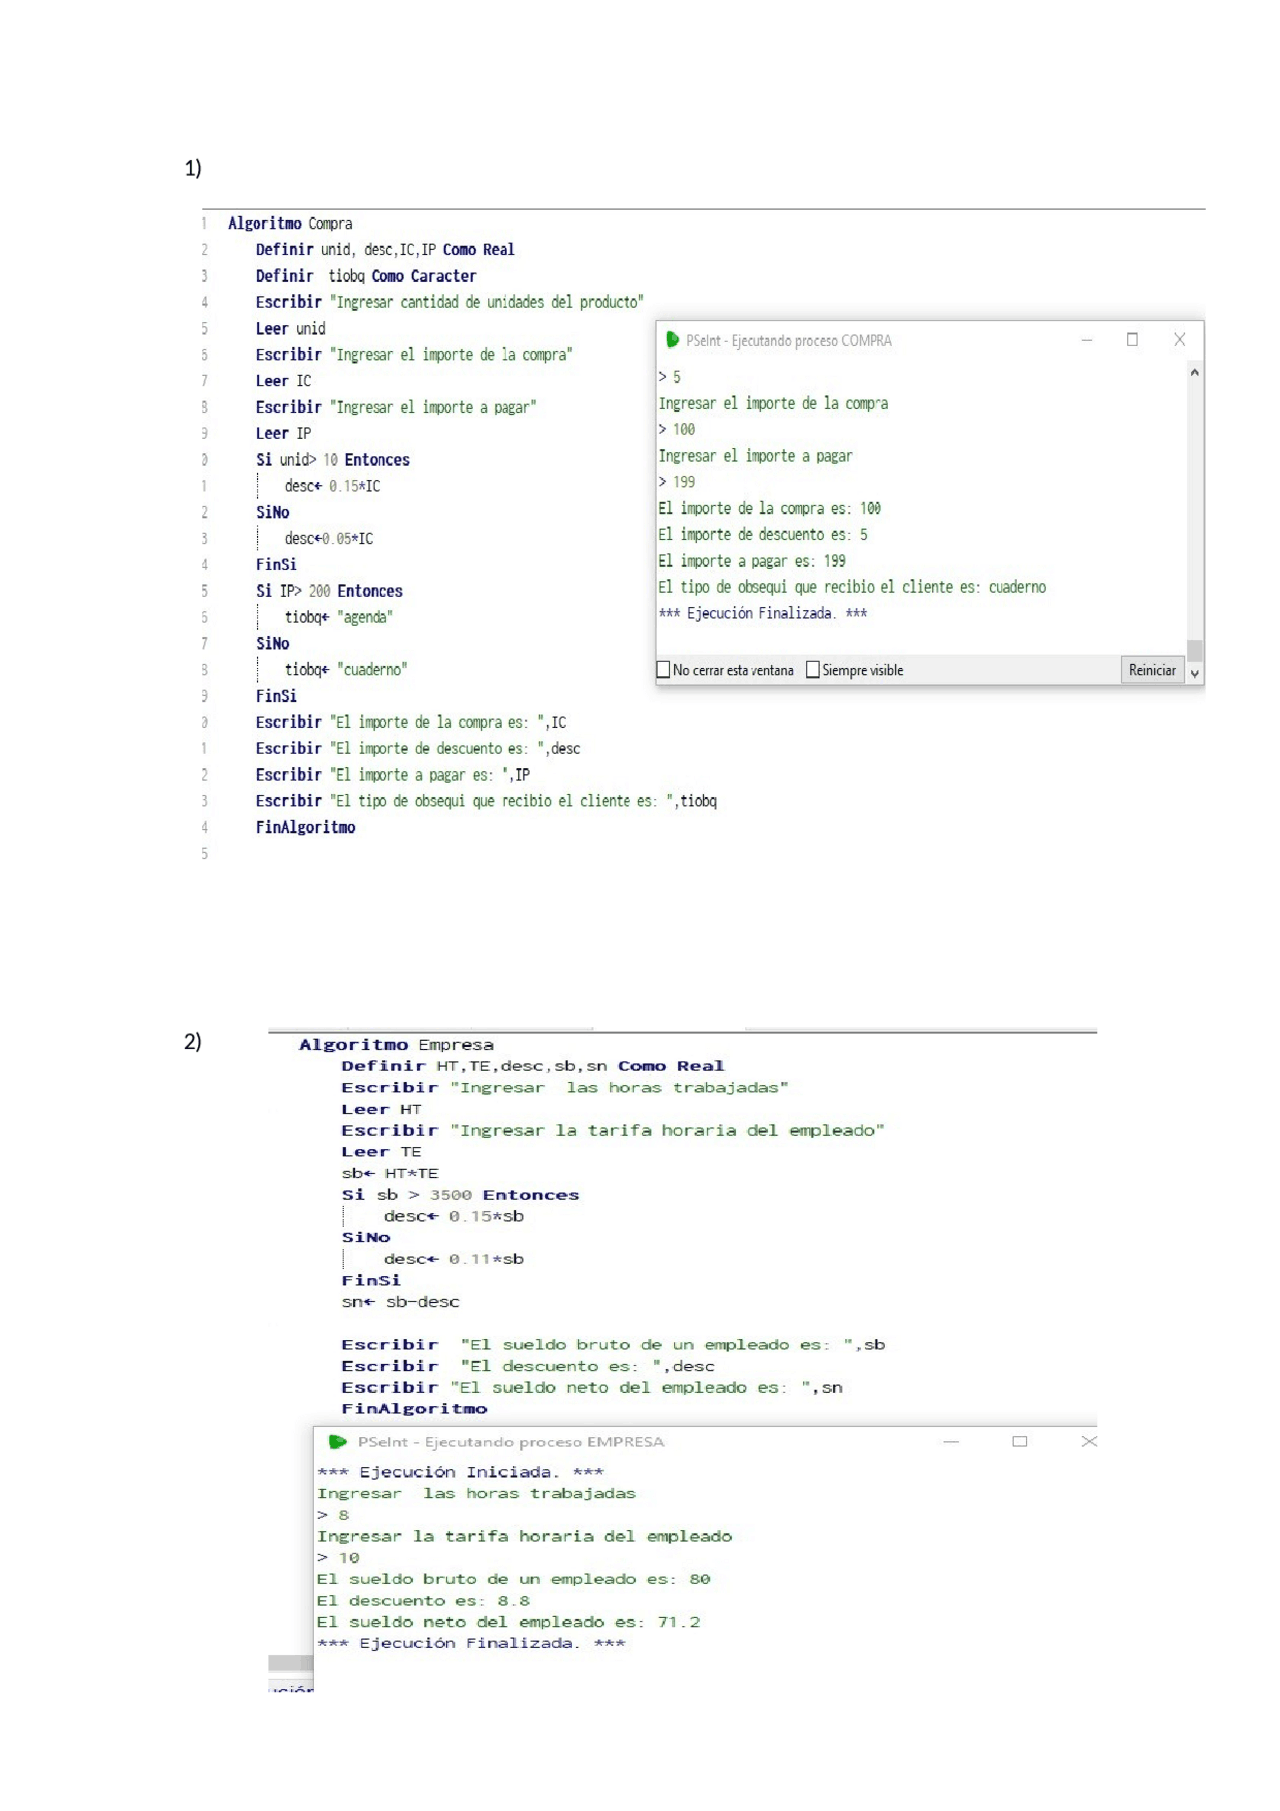Click the scroll-up arrow in COMPRA console
1280x1811 pixels.
[x=1194, y=372]
